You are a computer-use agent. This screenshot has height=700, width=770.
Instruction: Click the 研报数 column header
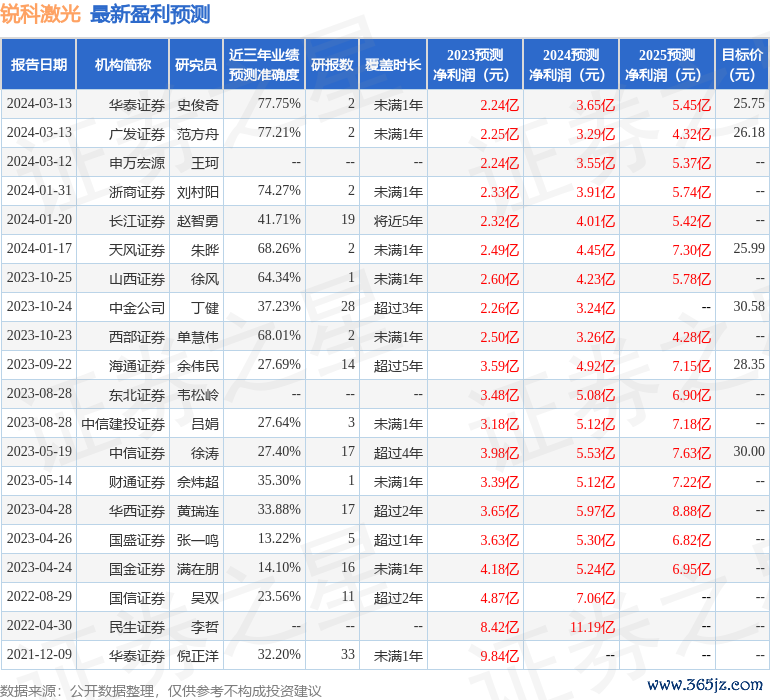tap(332, 65)
